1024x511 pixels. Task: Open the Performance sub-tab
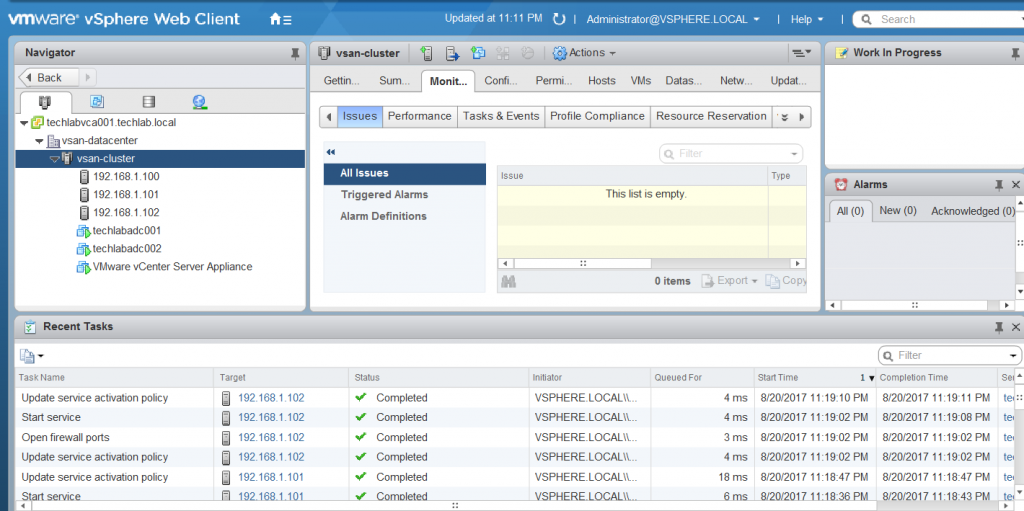tap(419, 116)
